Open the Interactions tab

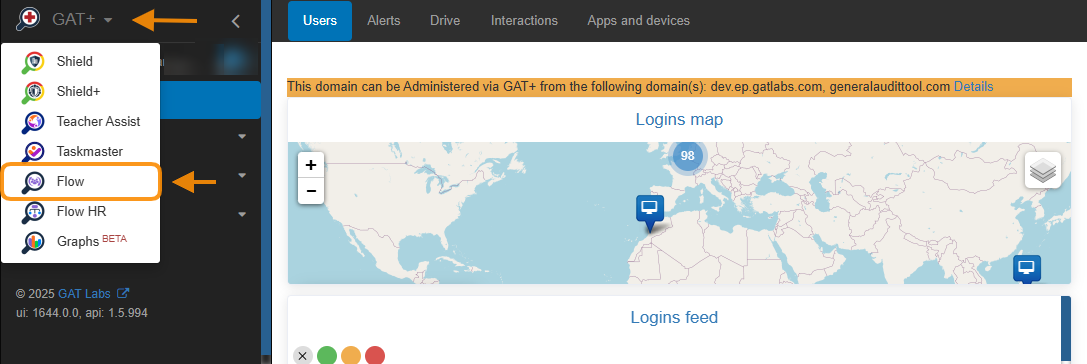(524, 21)
